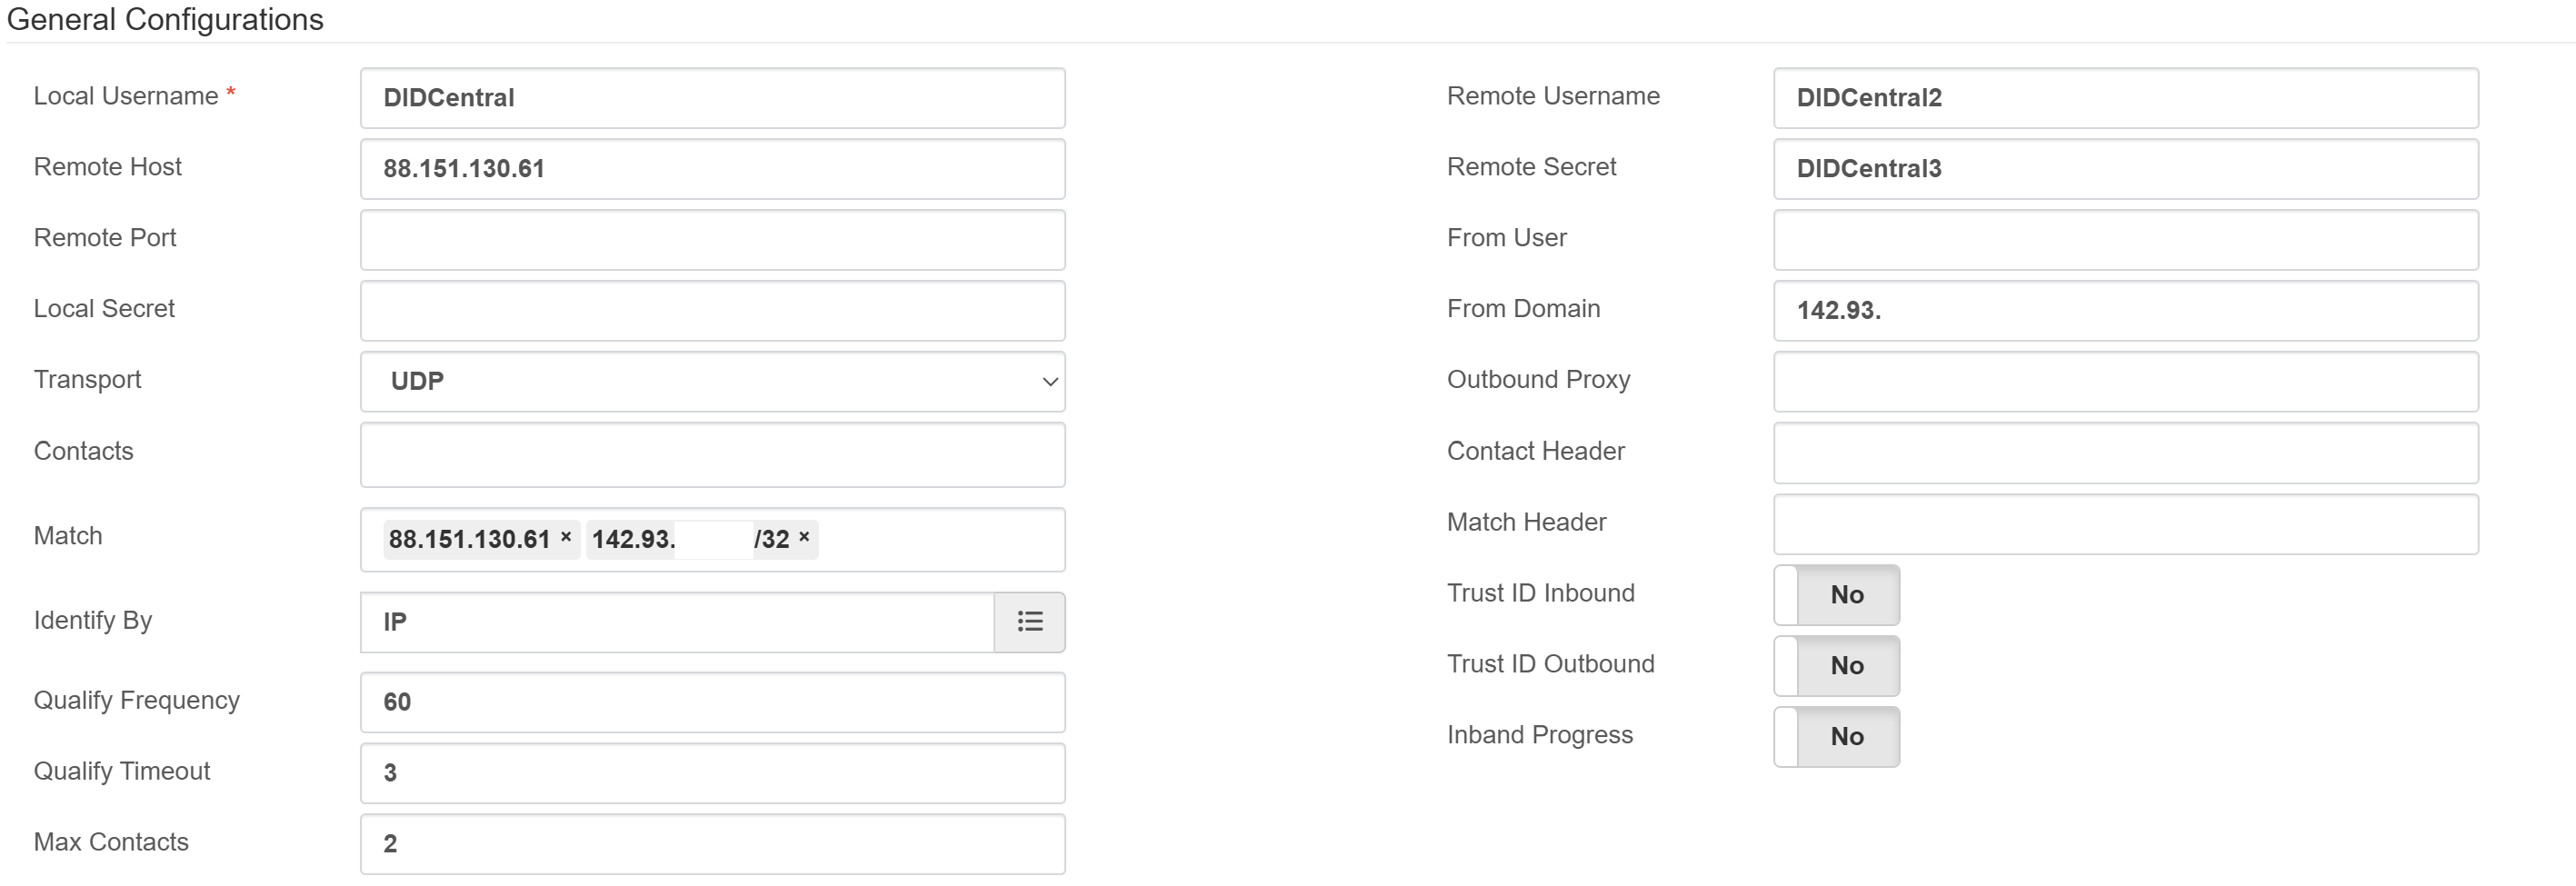Click the Qualify Frequency label
Screen dimensions: 2576x886
137,700
